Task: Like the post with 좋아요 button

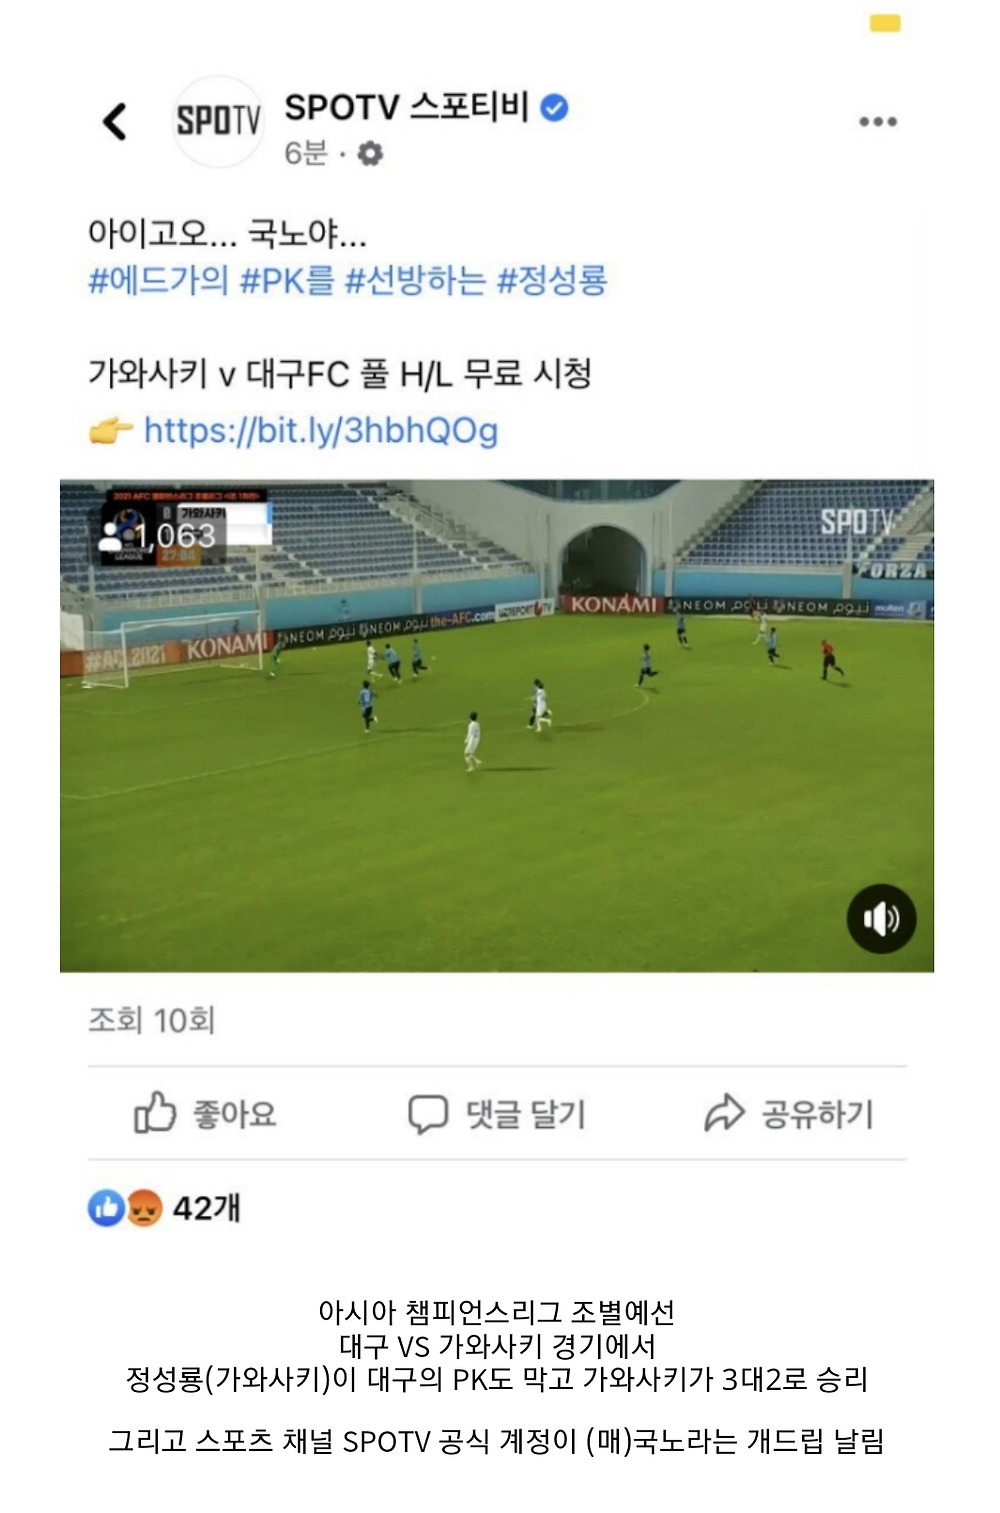Action: coord(205,1113)
